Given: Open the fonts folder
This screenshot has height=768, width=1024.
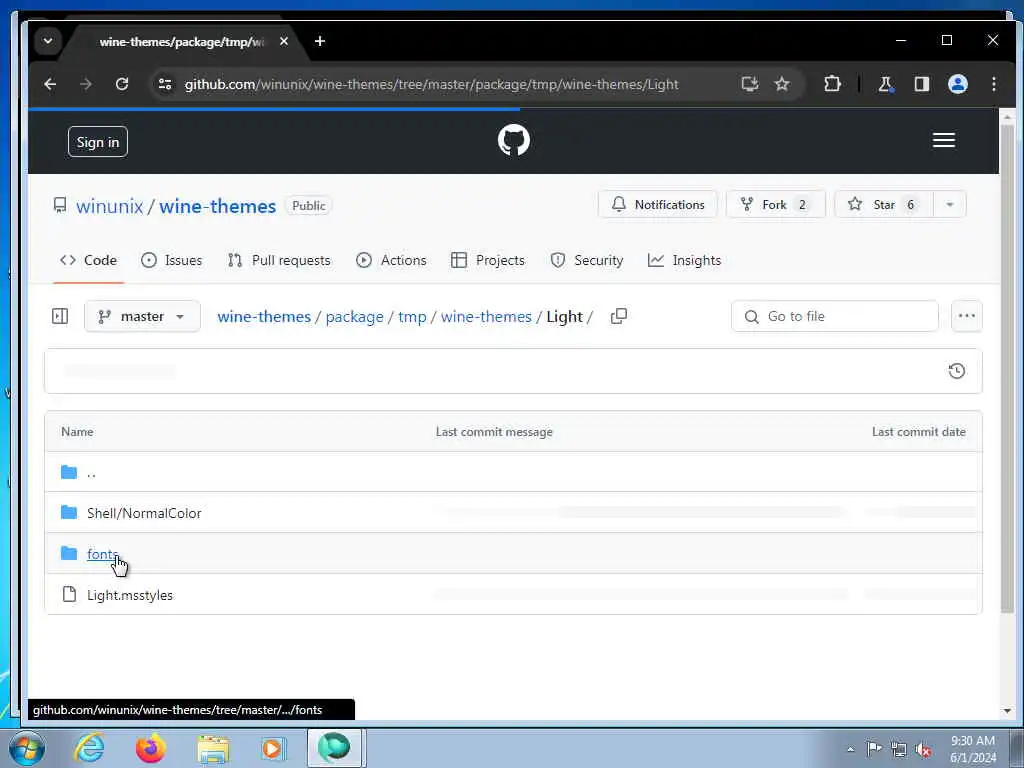Looking at the screenshot, I should point(103,554).
